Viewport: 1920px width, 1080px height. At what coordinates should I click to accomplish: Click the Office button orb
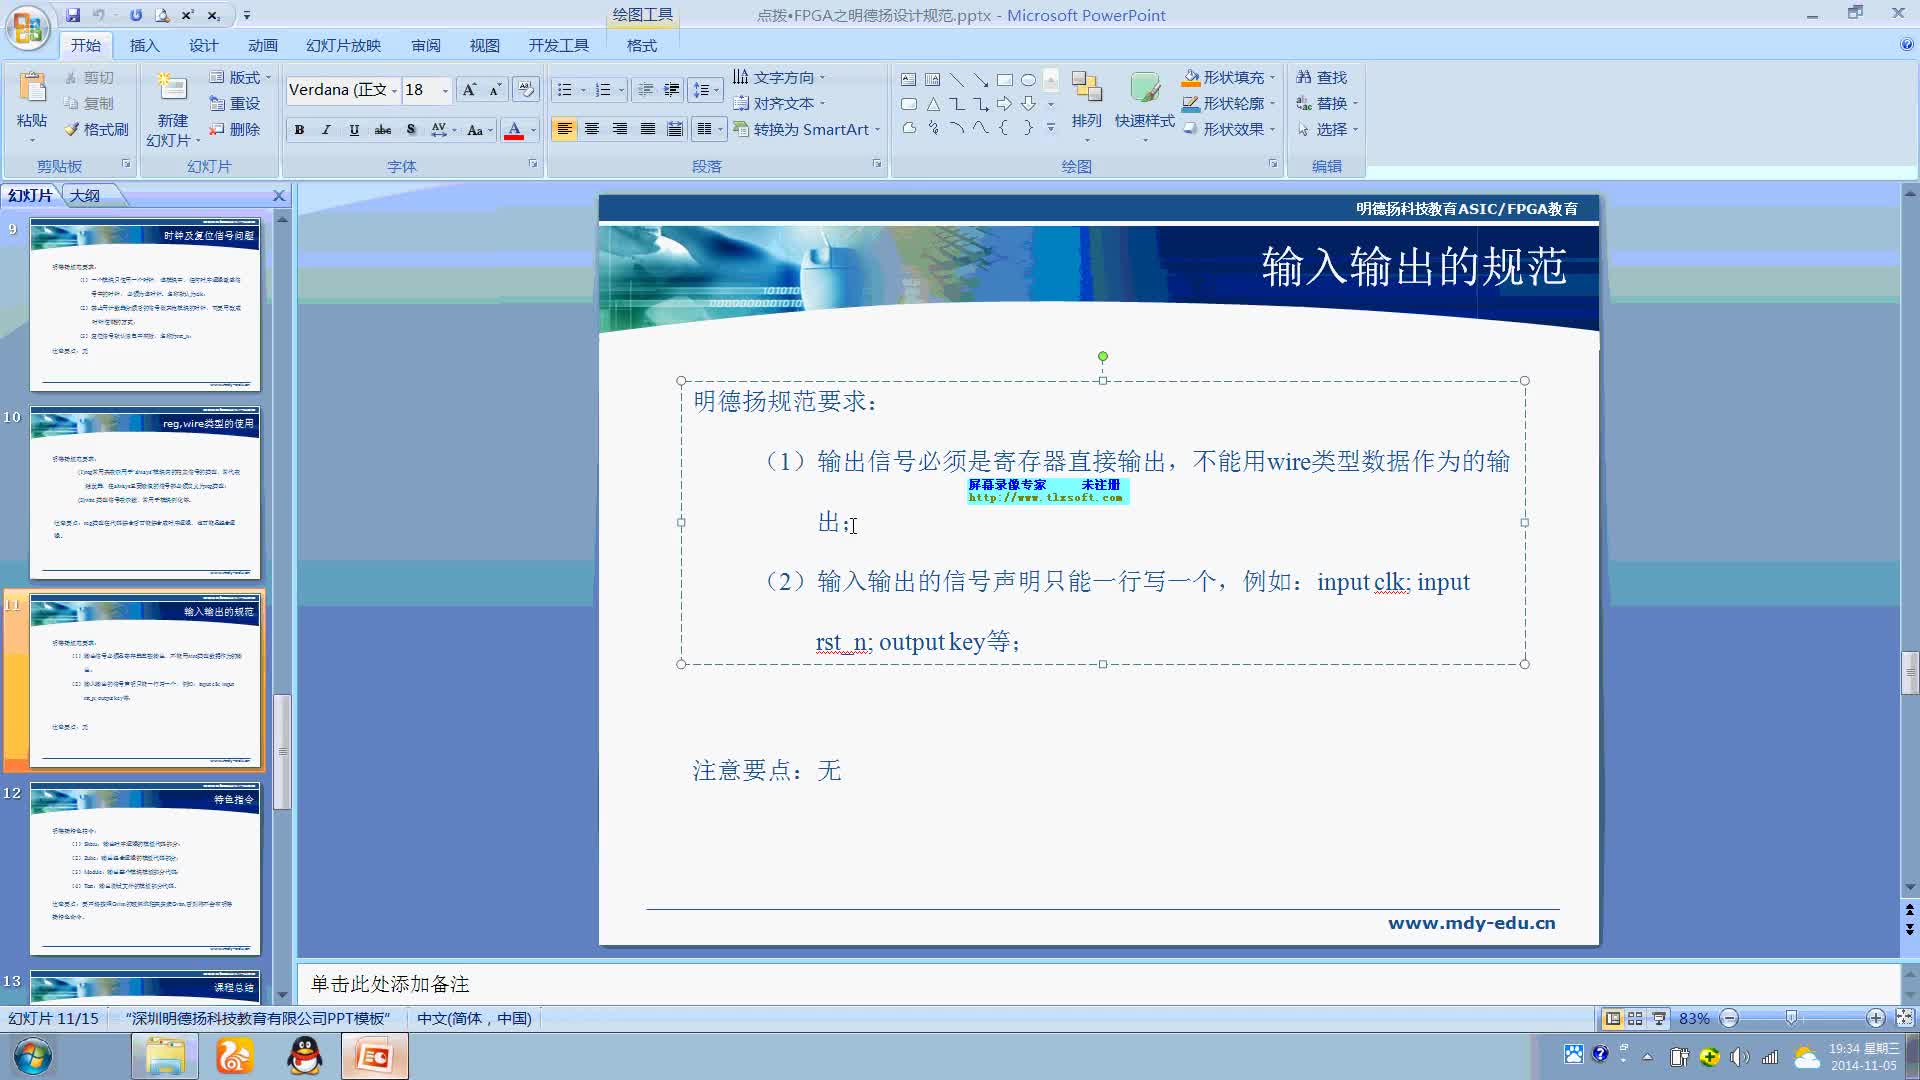click(x=28, y=27)
